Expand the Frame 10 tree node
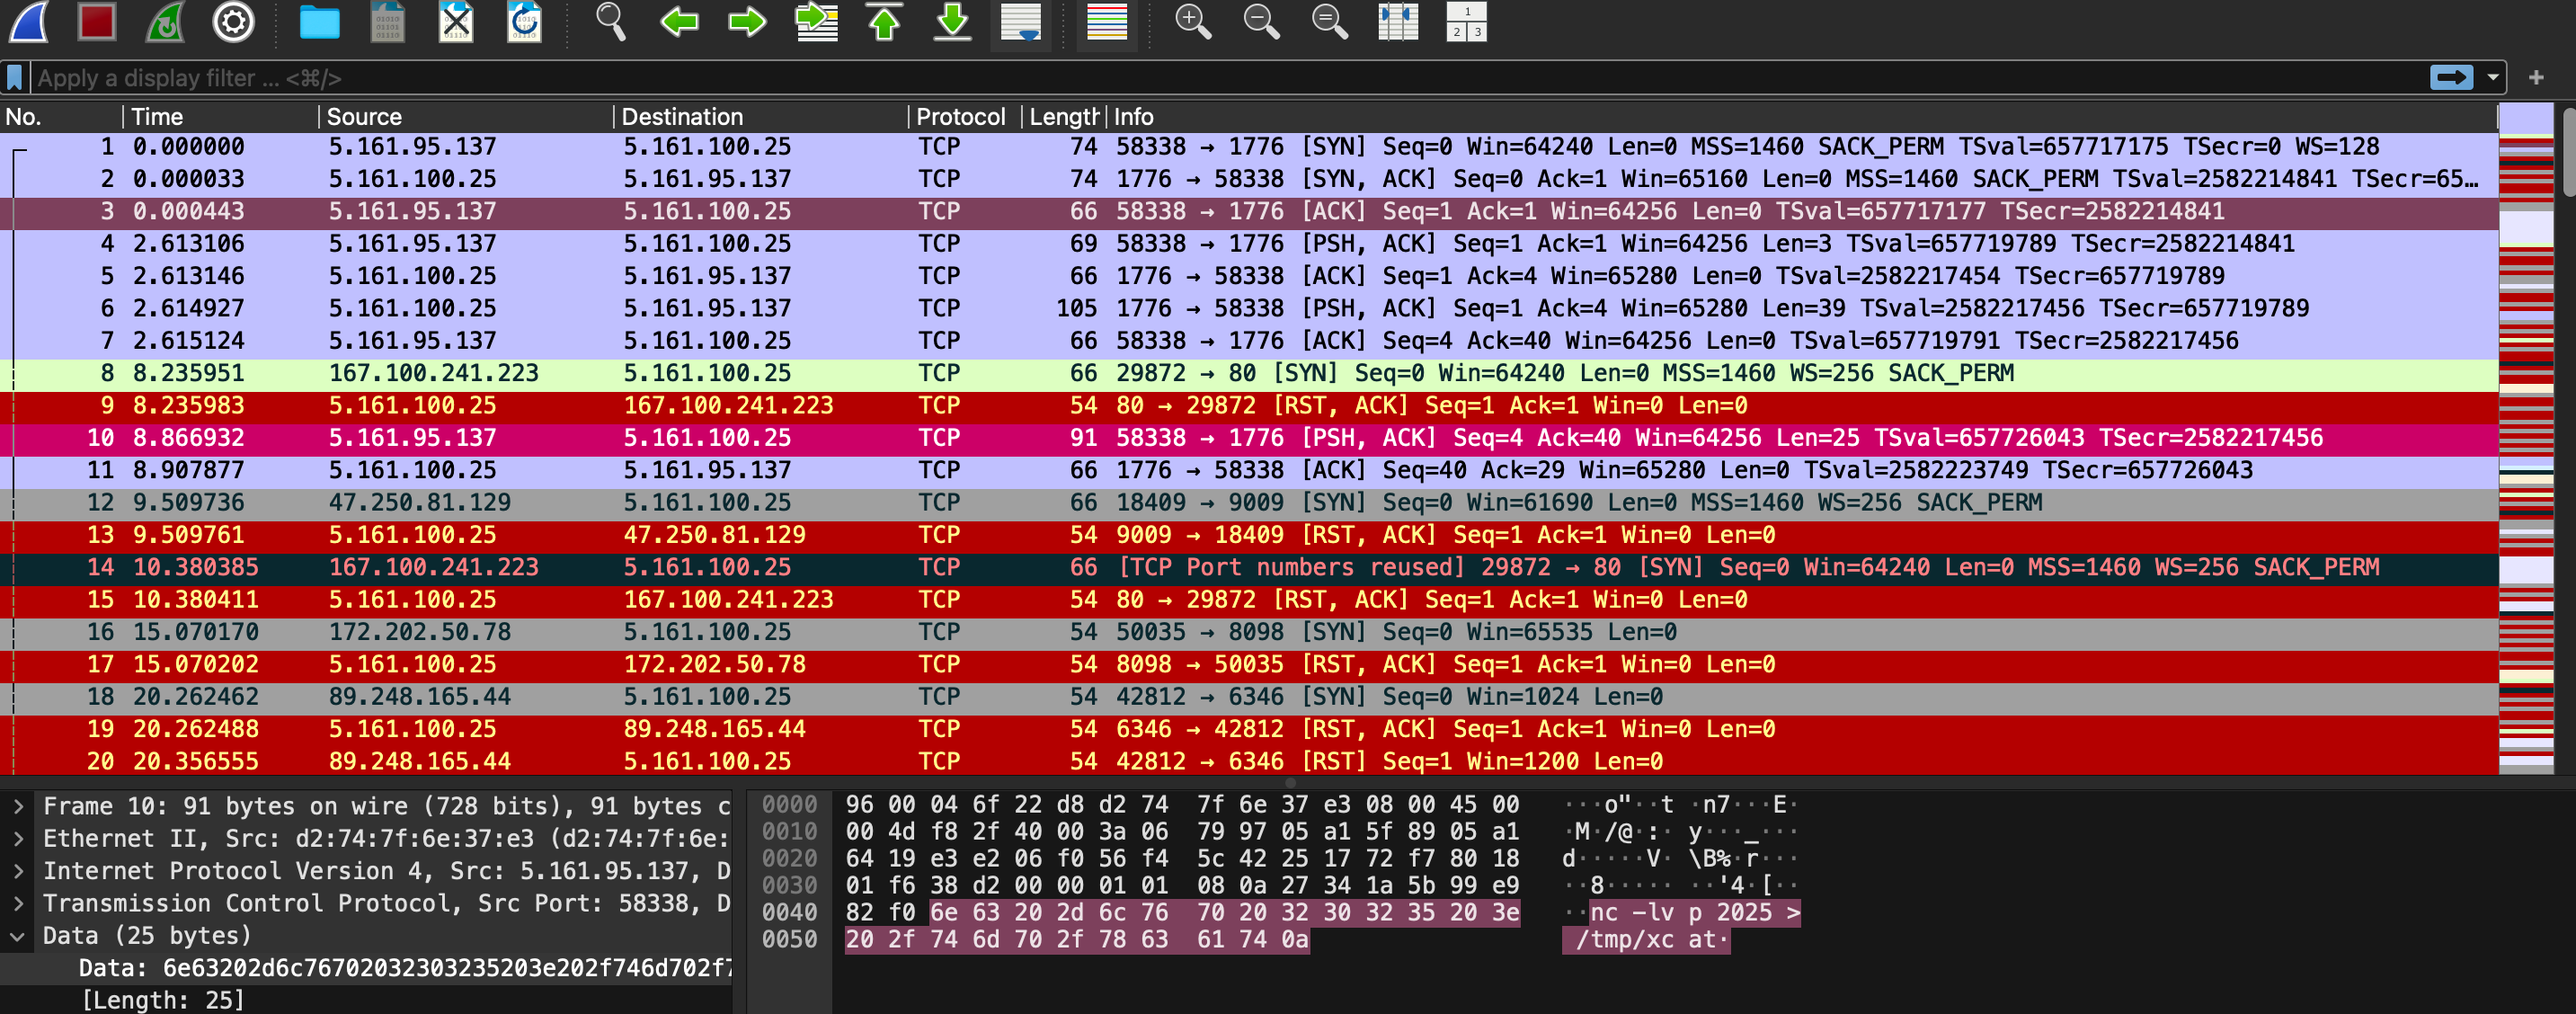Image resolution: width=2576 pixels, height=1014 pixels. pyautogui.click(x=18, y=806)
